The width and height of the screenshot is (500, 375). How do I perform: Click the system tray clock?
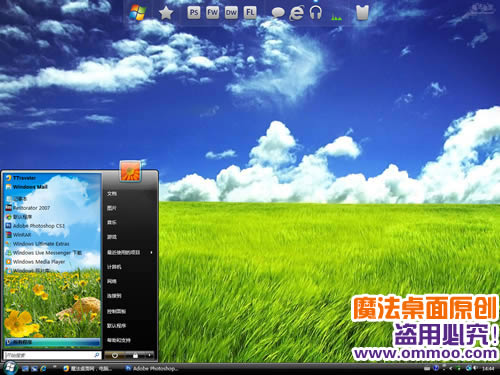tap(488, 368)
